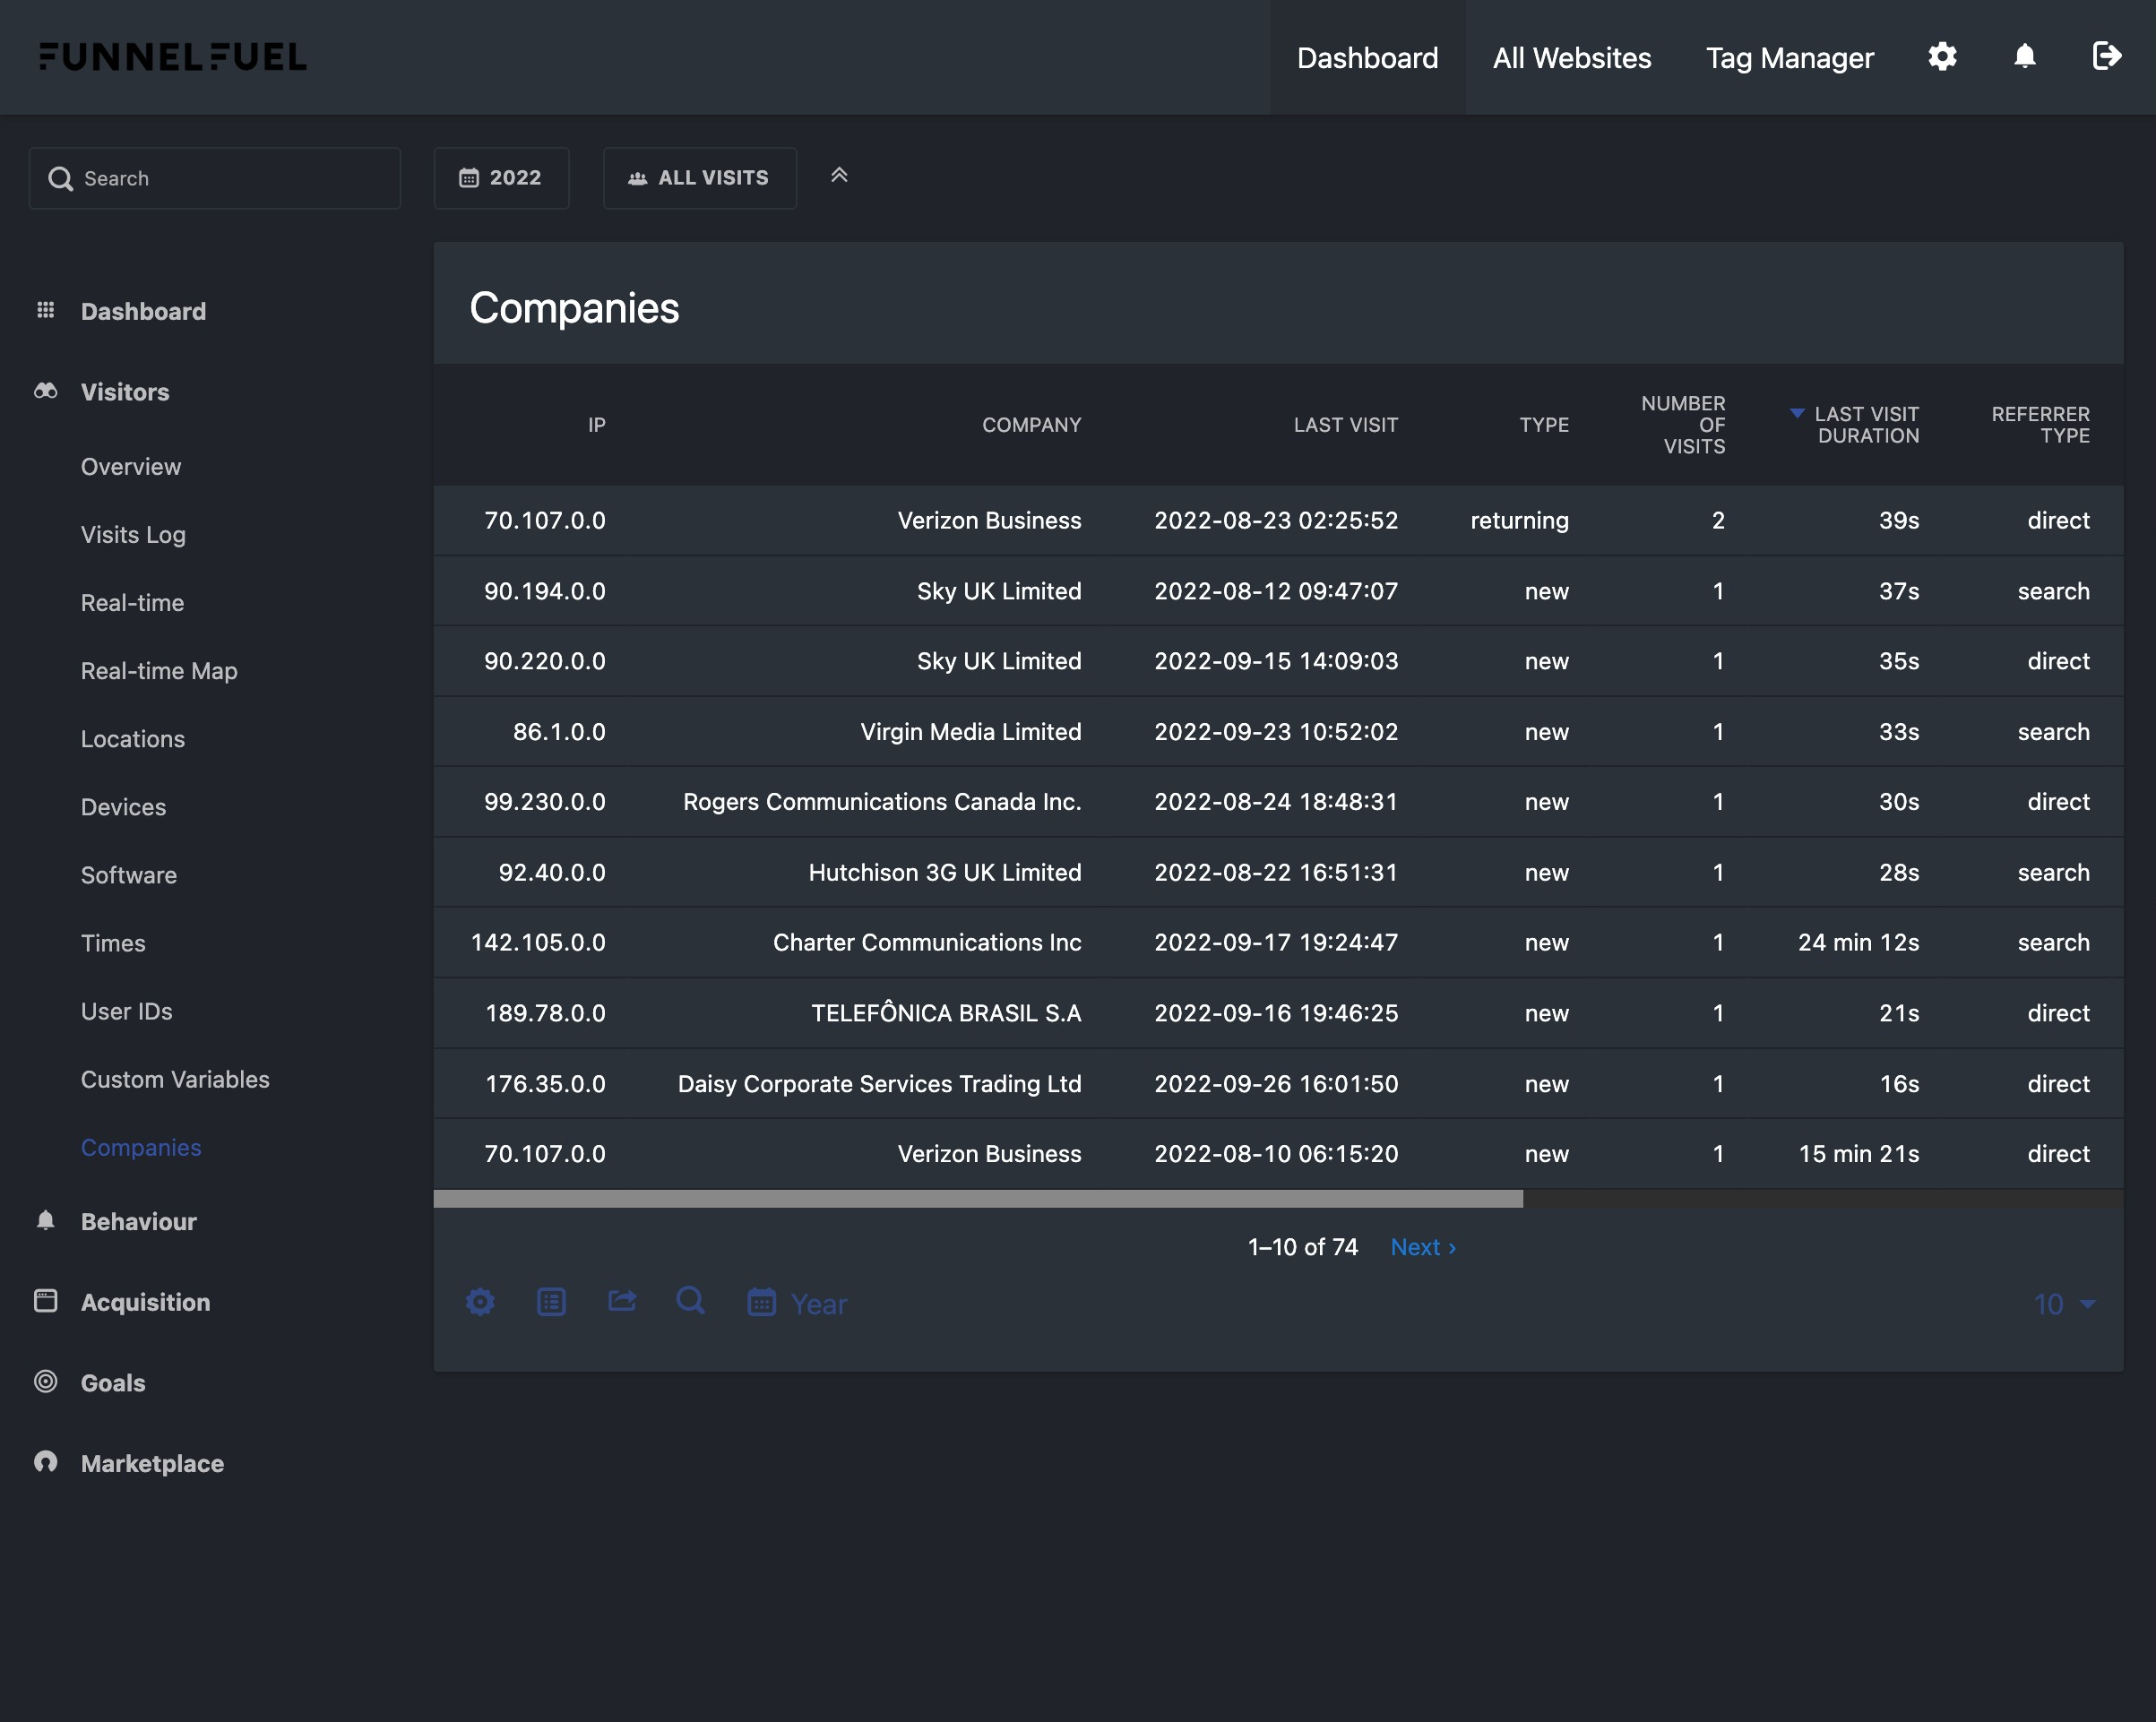Open User IDs in the sidebar

point(126,1011)
